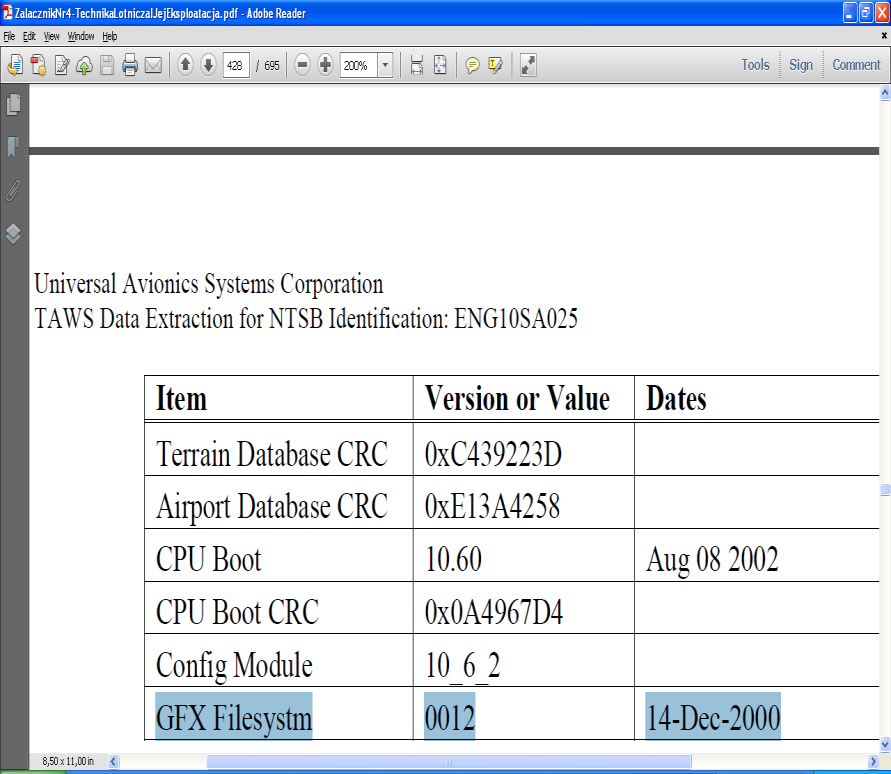Switch to read mode view icon

[x=528, y=65]
